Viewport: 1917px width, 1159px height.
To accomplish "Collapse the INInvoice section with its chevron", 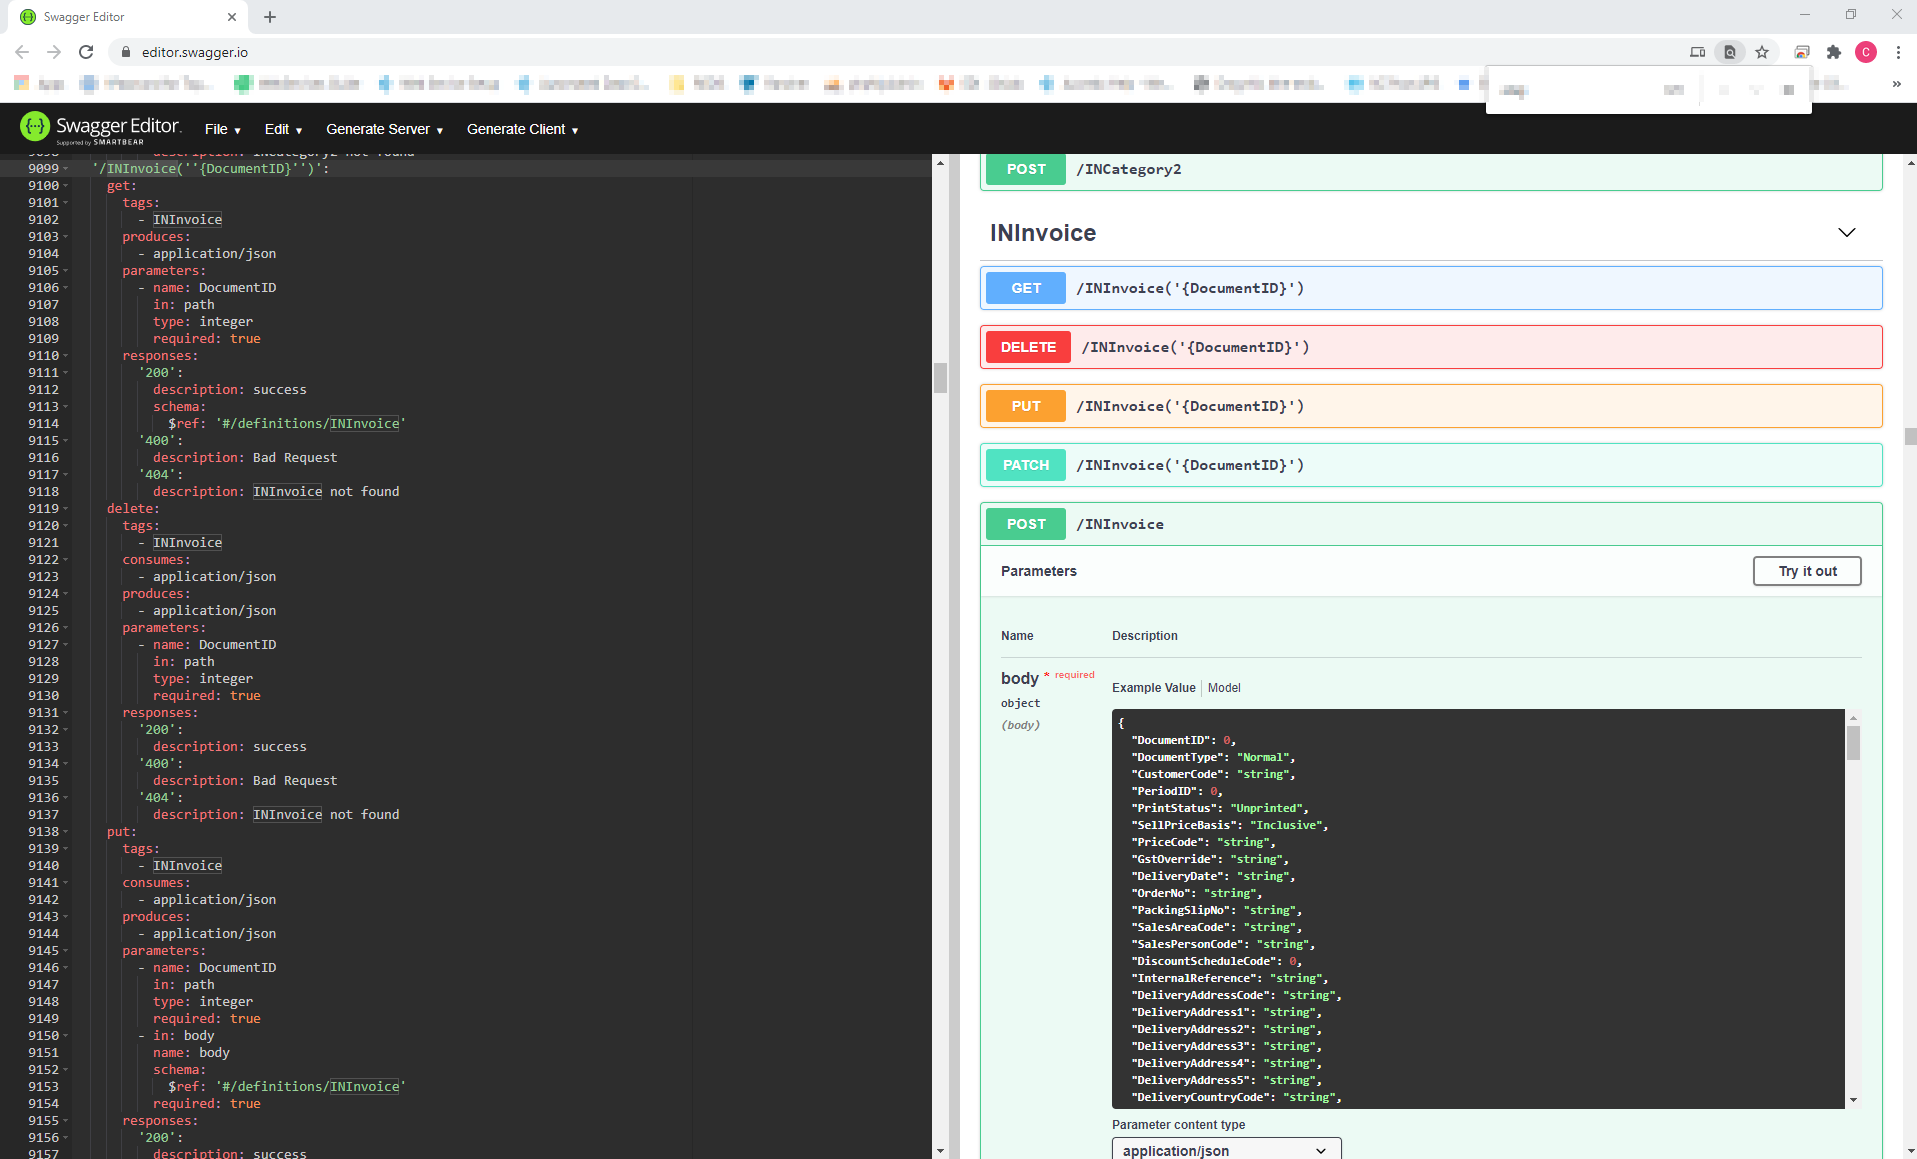I will 1846,233.
